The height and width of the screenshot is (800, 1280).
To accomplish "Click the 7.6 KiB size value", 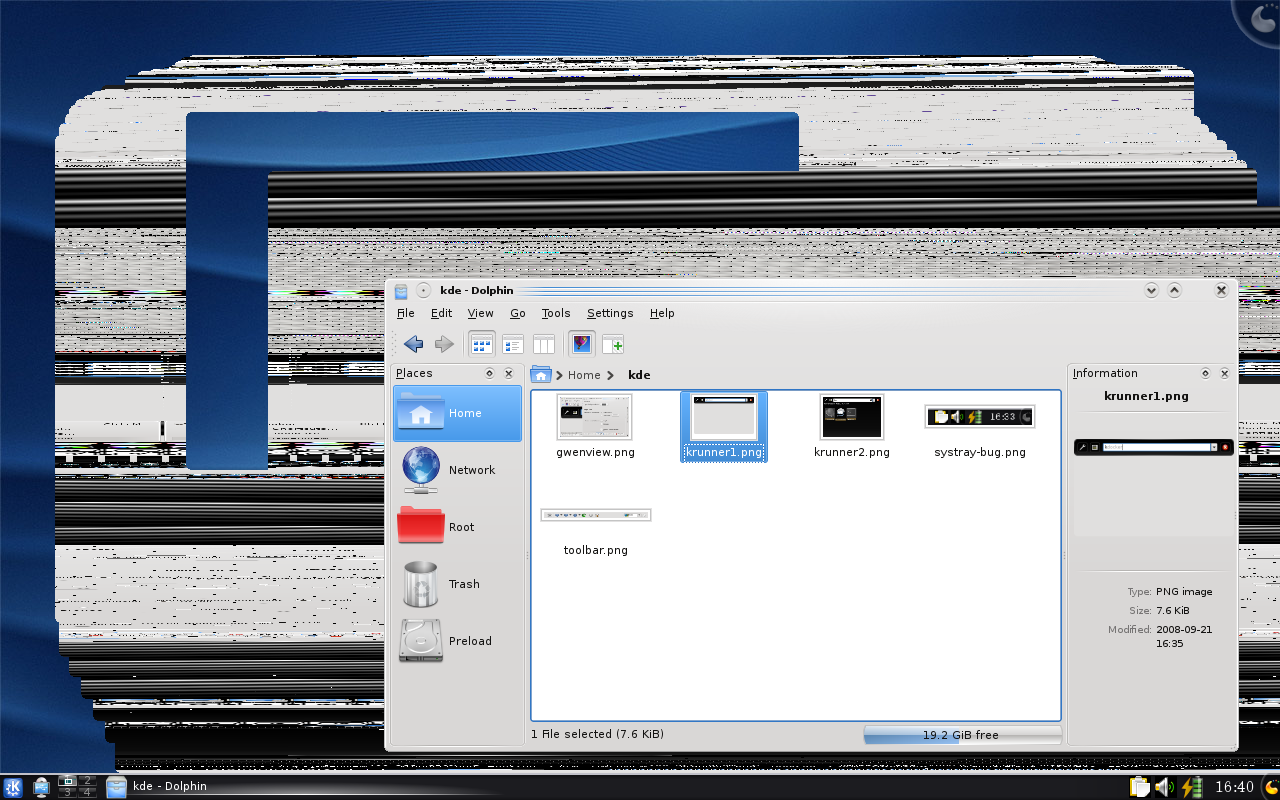I will click(x=1173, y=610).
